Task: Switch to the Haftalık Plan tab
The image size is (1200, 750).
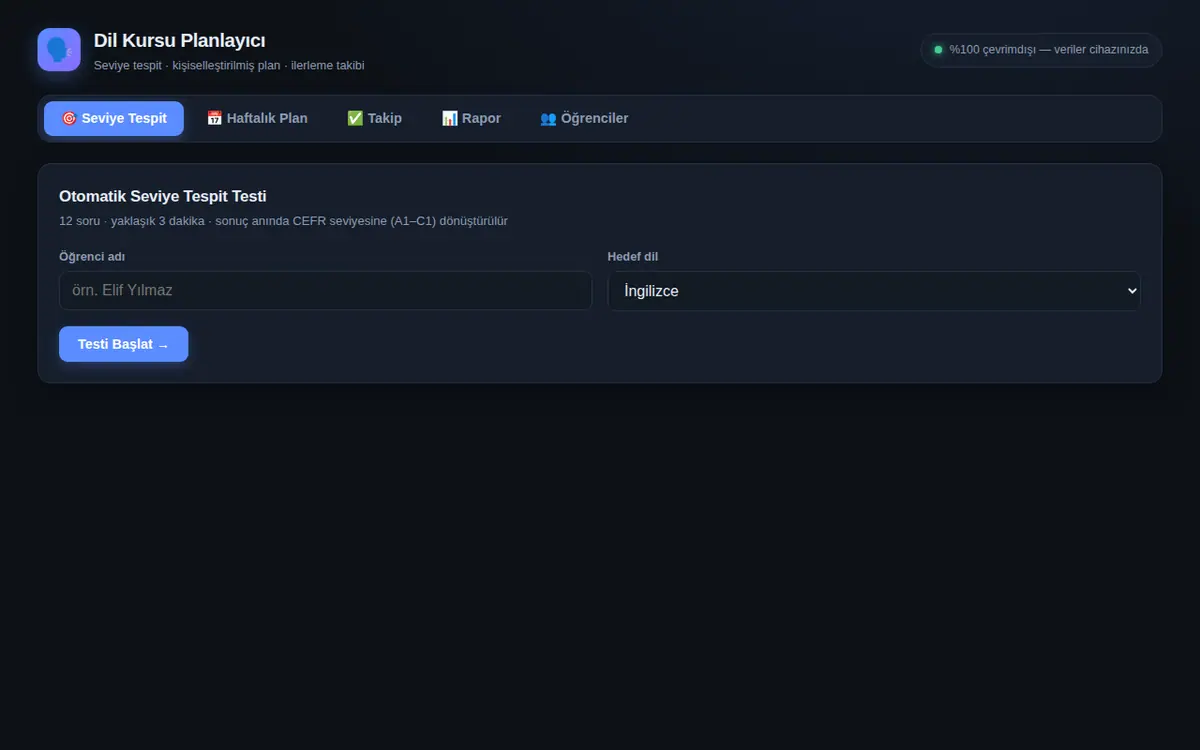Action: coord(257,118)
